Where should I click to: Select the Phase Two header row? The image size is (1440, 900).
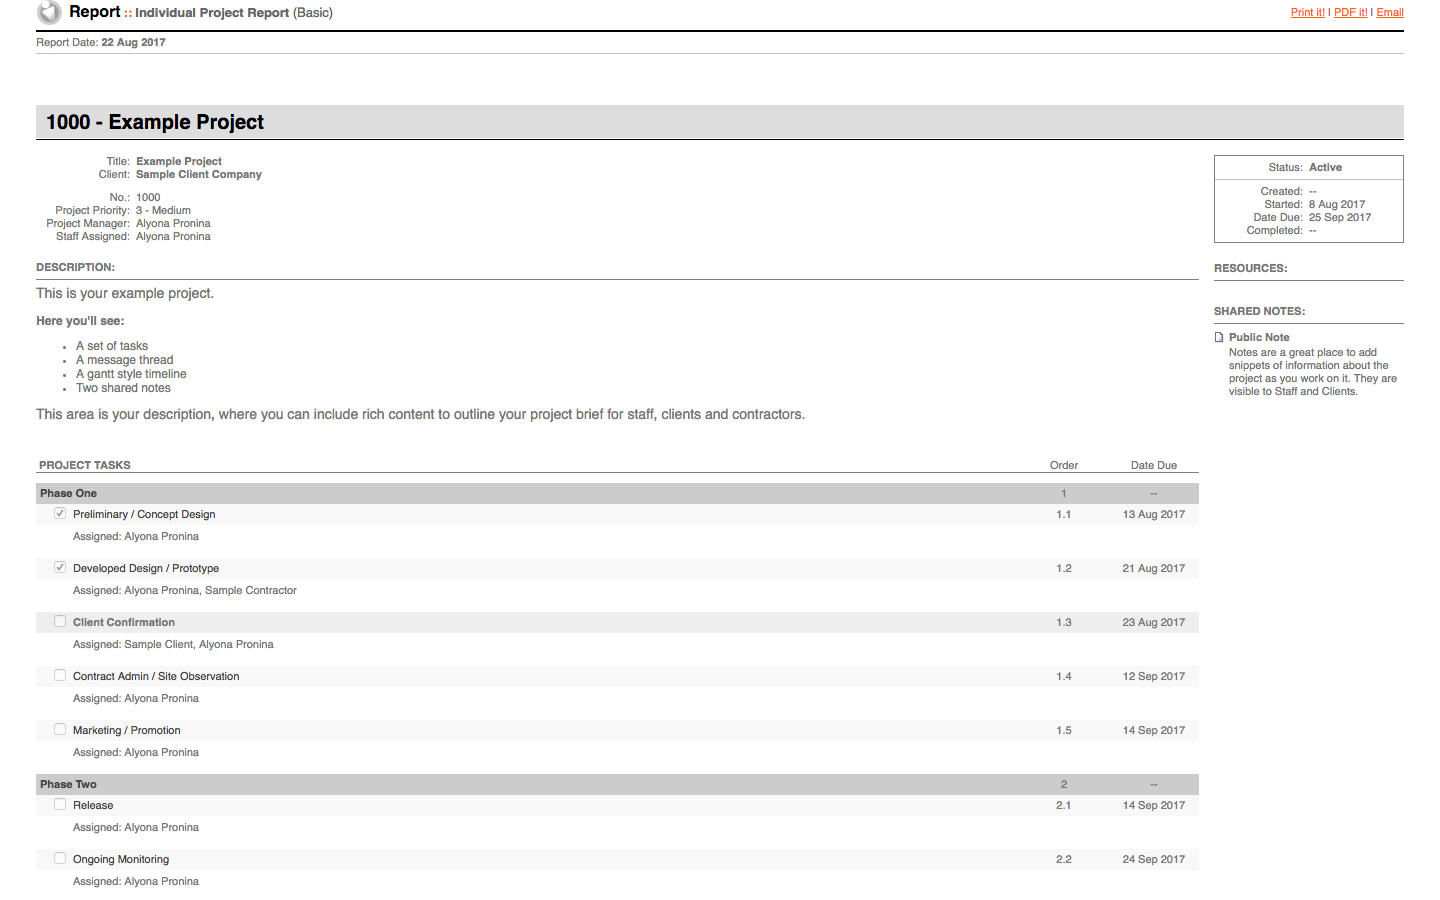click(x=617, y=784)
